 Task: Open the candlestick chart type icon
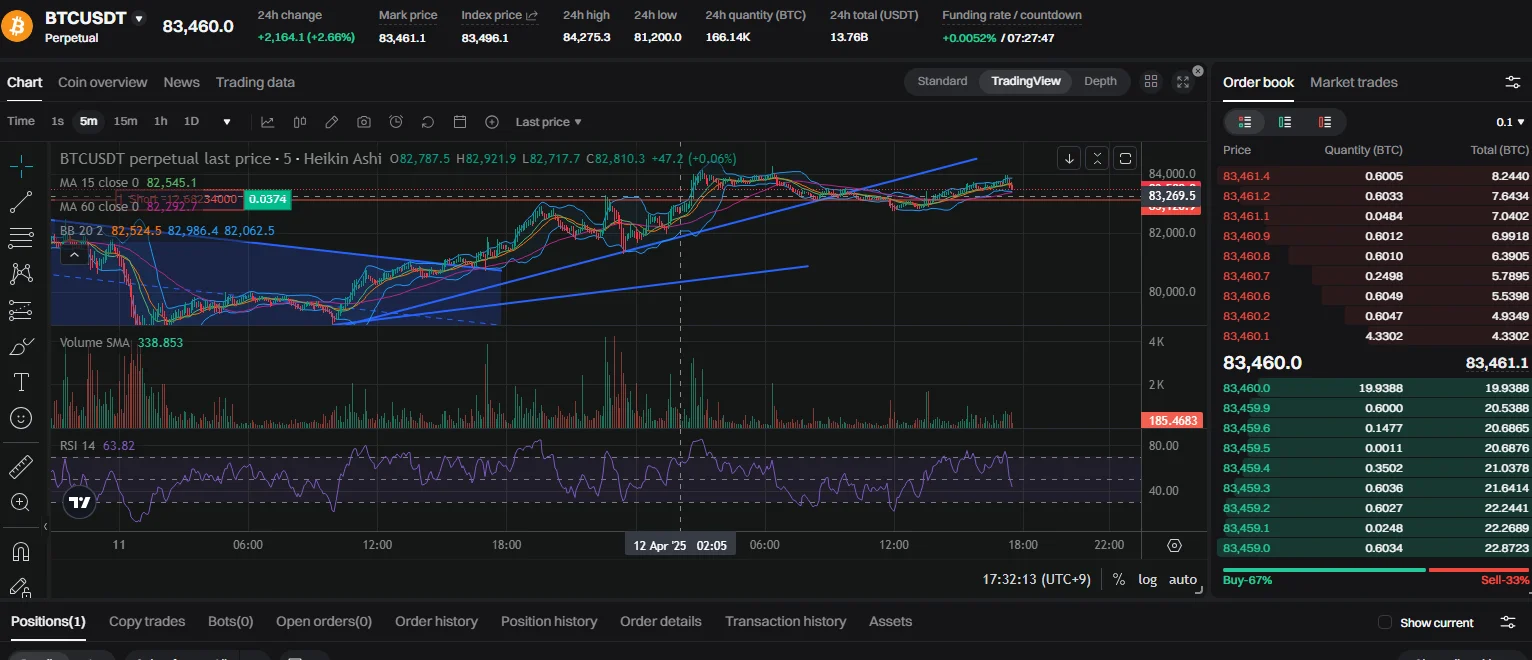(x=300, y=122)
